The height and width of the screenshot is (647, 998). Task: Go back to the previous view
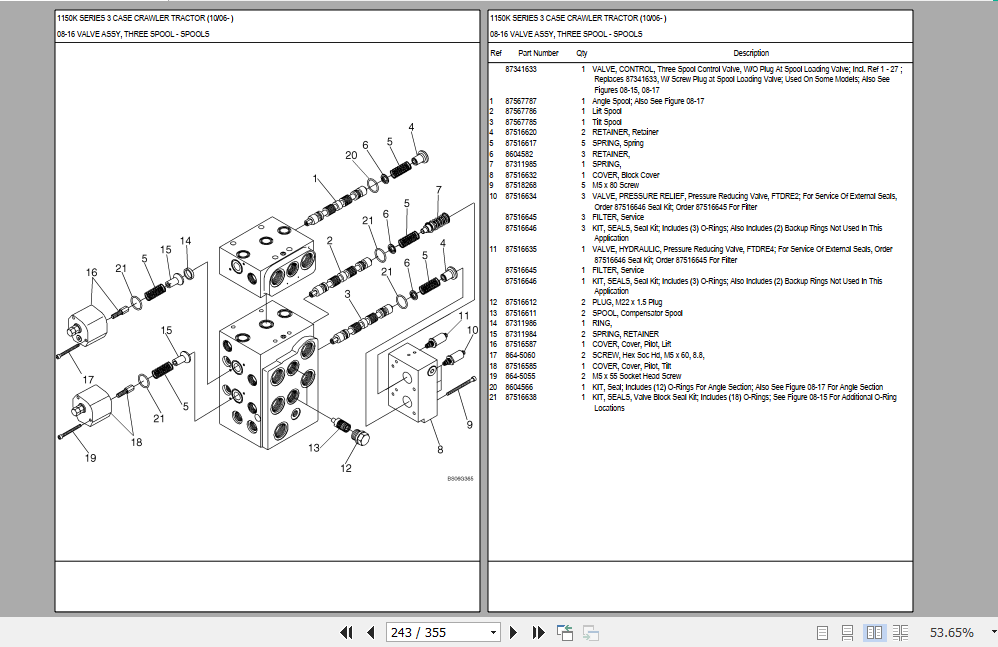[x=565, y=632]
